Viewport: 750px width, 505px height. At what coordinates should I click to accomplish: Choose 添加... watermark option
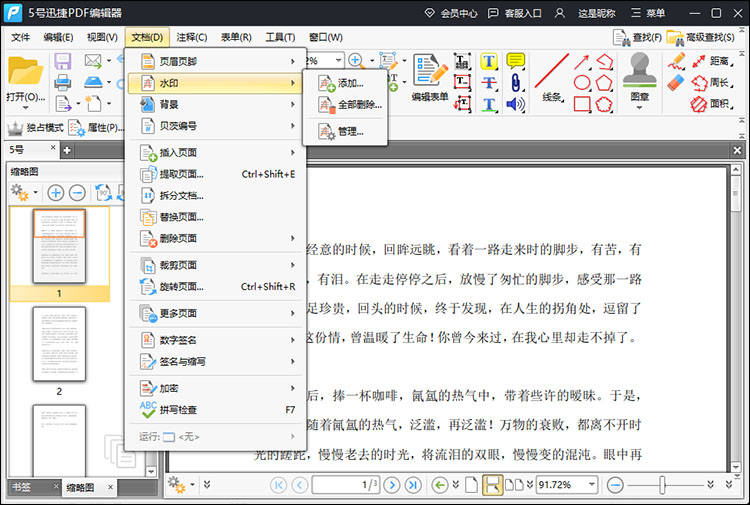[345, 83]
